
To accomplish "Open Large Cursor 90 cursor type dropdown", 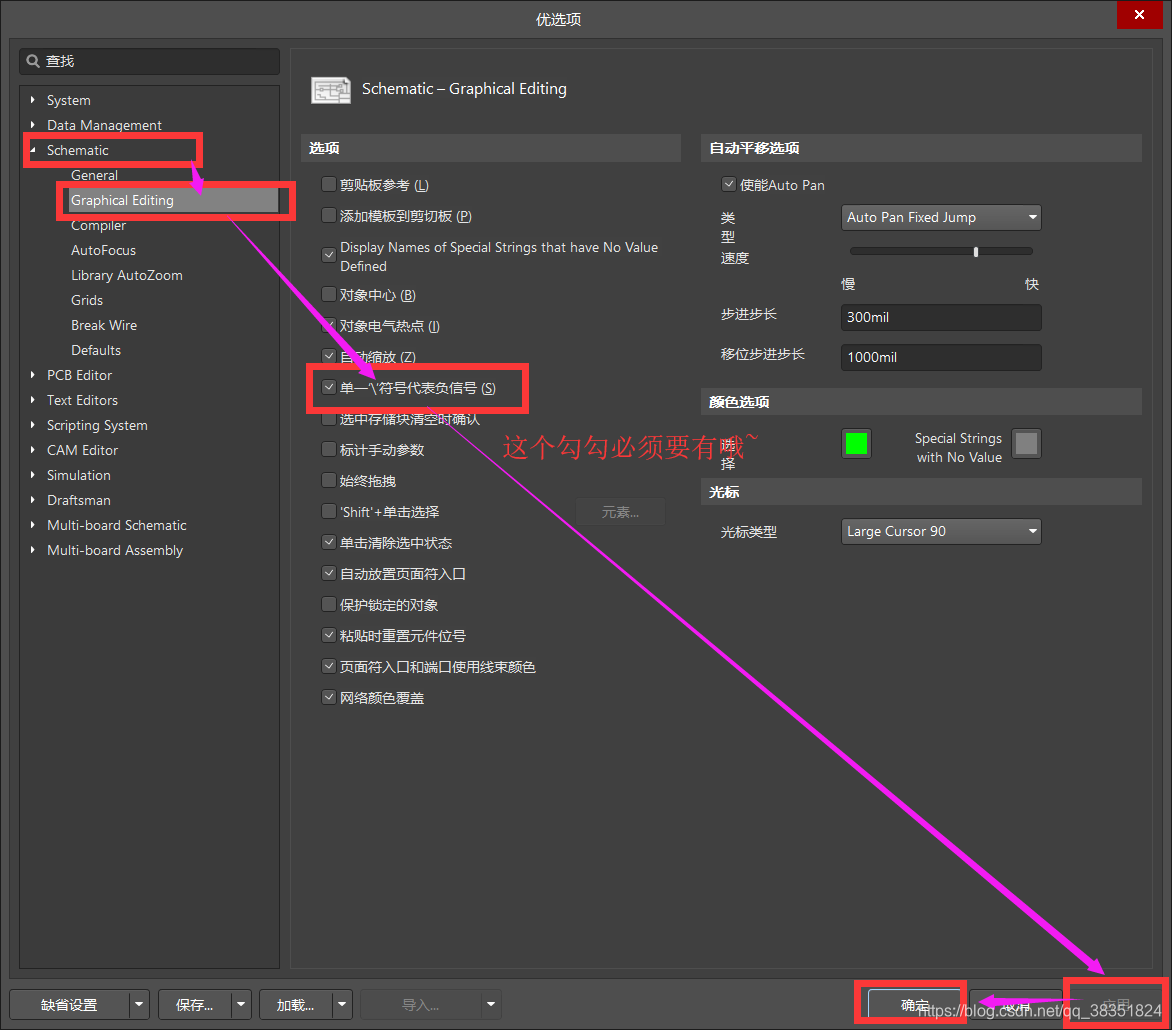I will point(941,532).
